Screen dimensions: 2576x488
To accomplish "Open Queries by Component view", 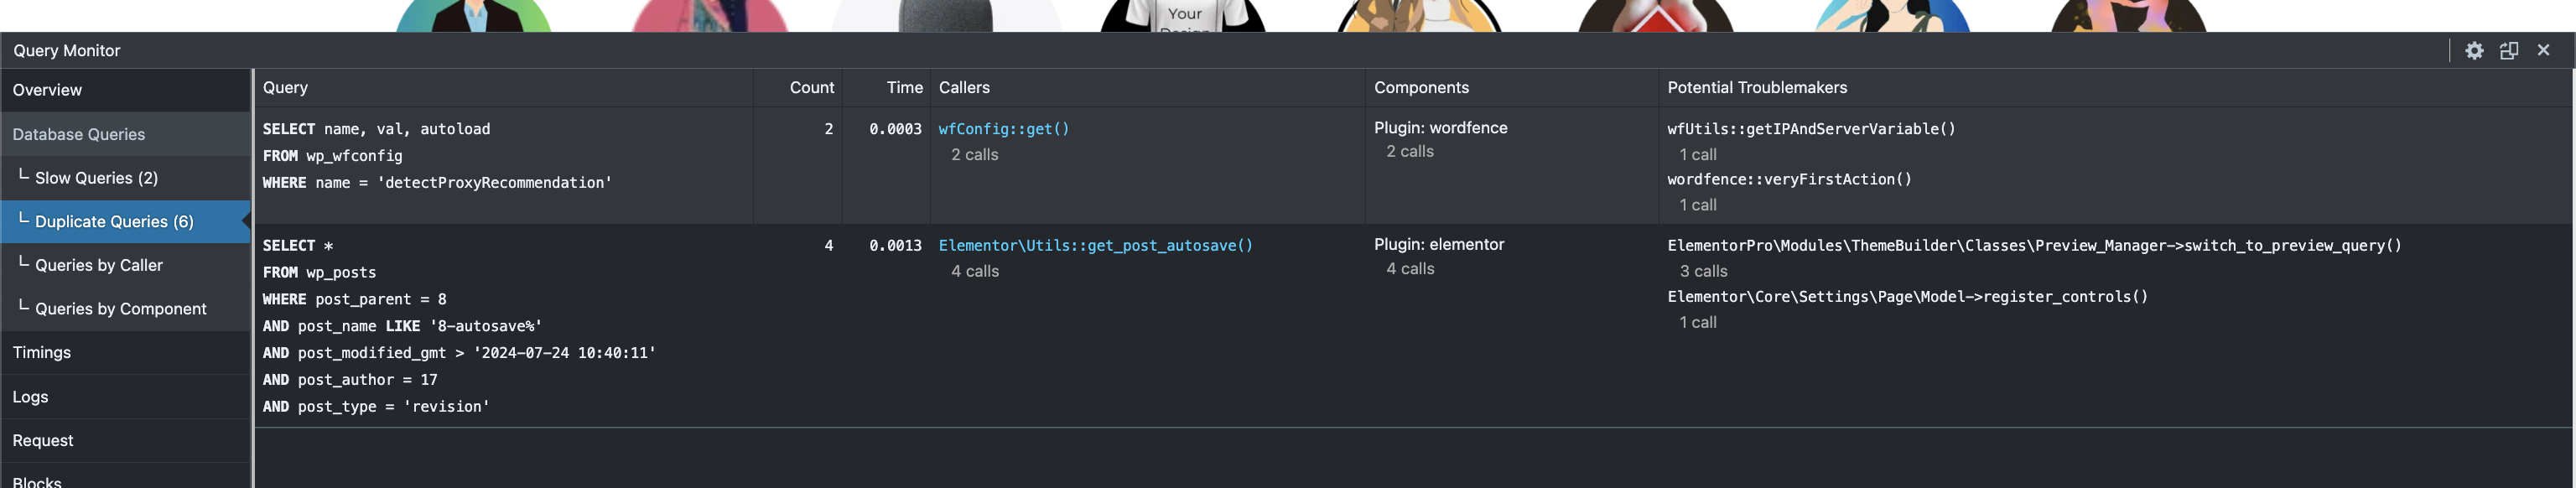I will [120, 309].
